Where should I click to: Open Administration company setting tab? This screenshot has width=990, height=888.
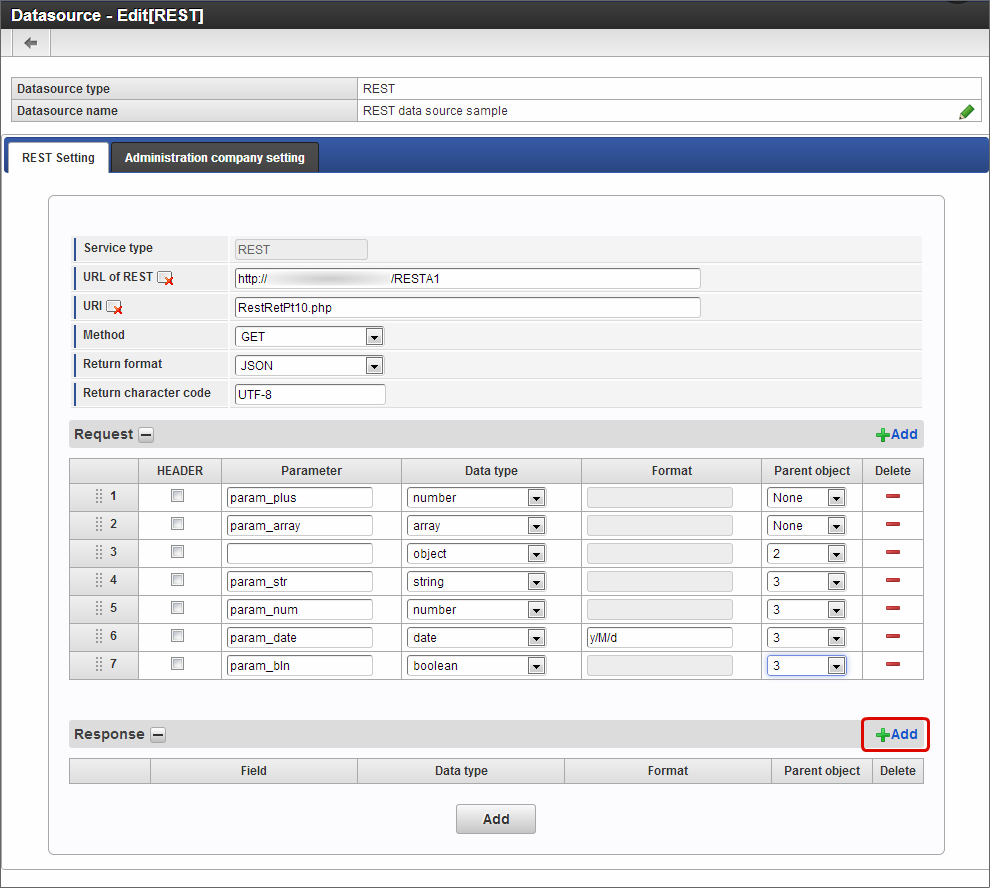point(215,158)
